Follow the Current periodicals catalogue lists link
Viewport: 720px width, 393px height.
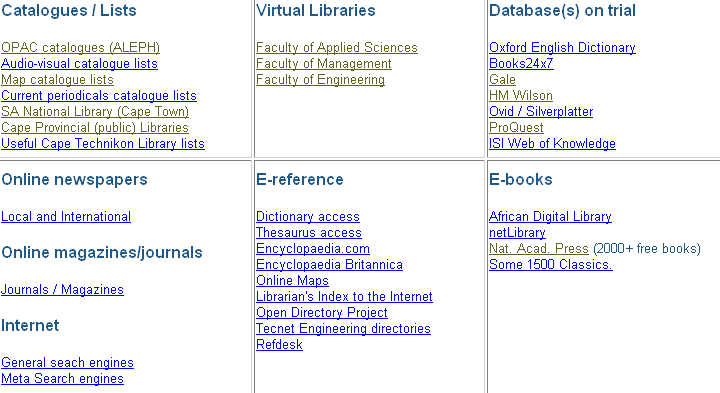coord(99,96)
